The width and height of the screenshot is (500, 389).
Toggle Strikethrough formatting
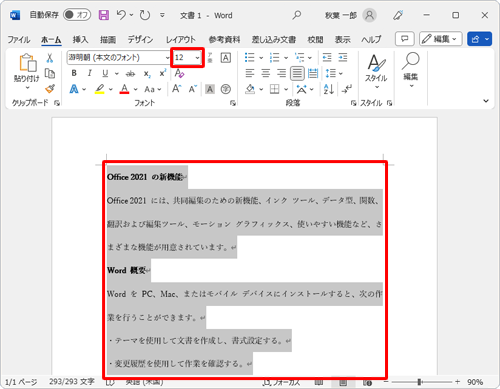[130, 73]
